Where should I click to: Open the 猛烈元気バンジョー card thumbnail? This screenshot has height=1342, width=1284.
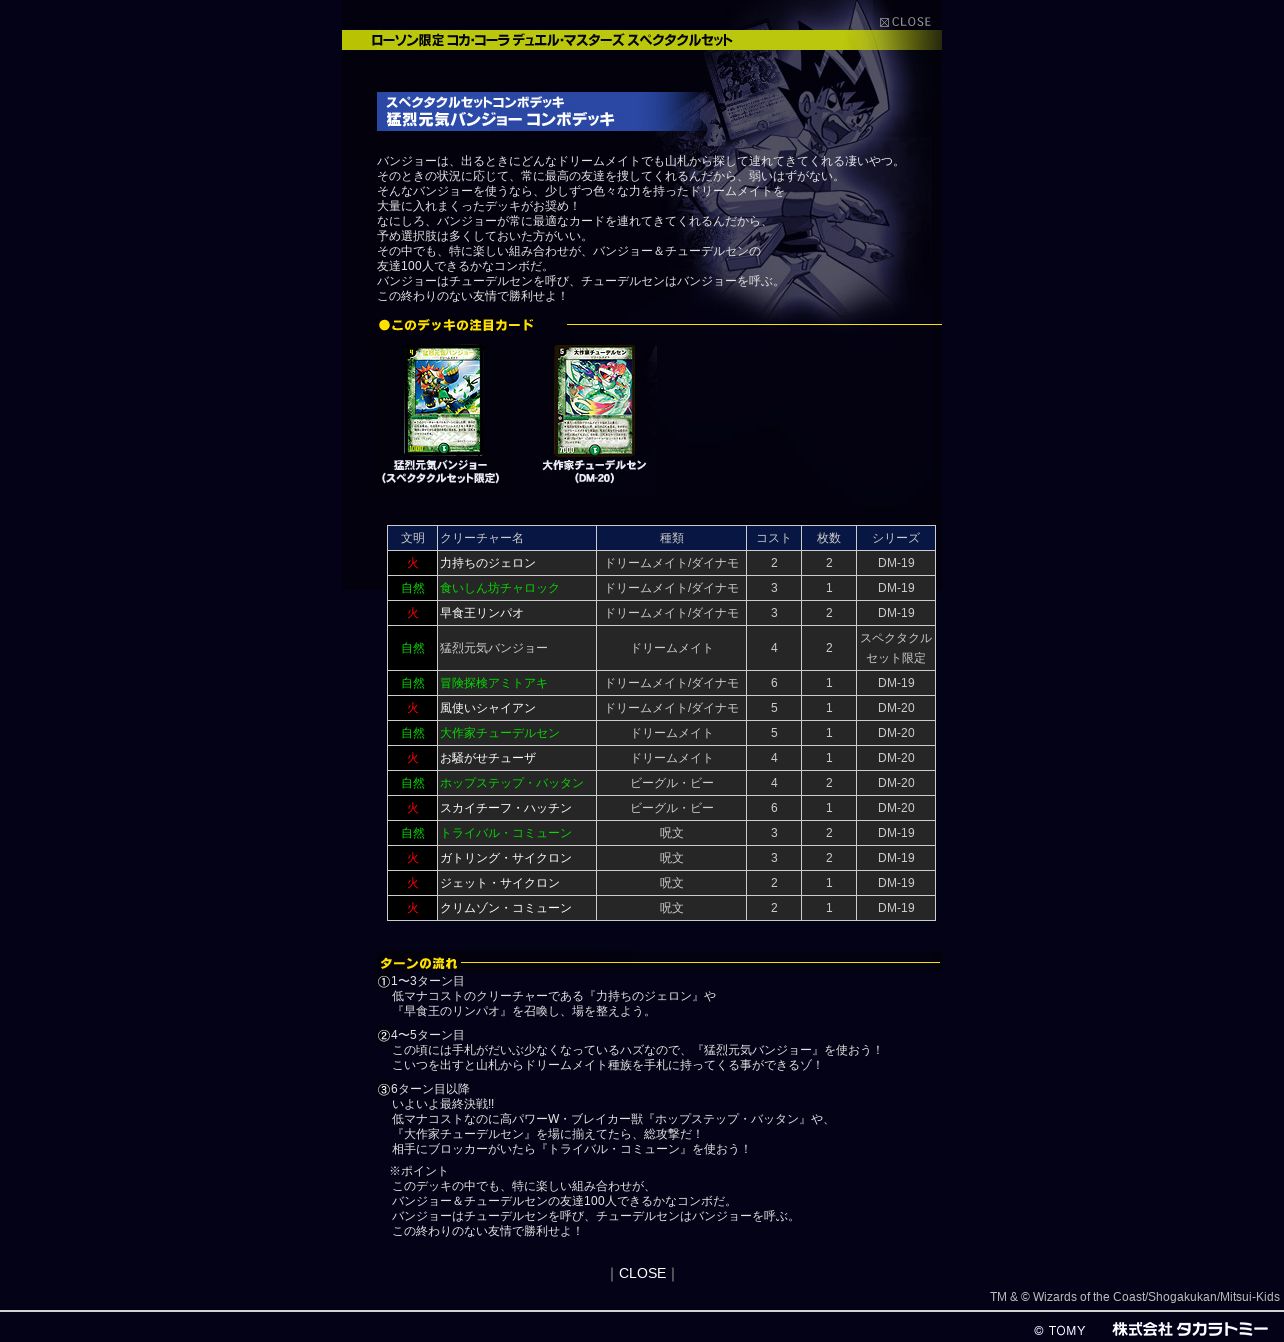pyautogui.click(x=443, y=400)
